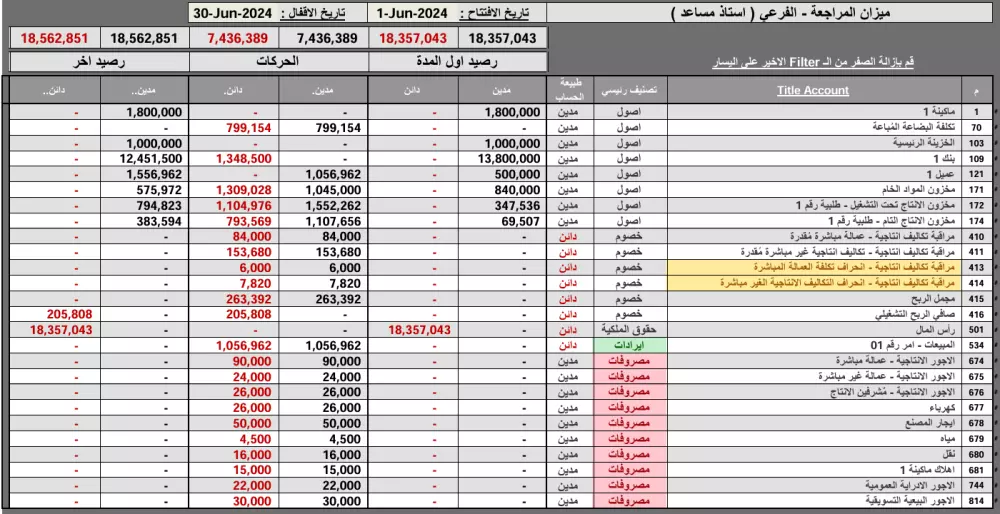Click account number 172 cell
This screenshot has width=1000, height=514.
coord(976,205)
